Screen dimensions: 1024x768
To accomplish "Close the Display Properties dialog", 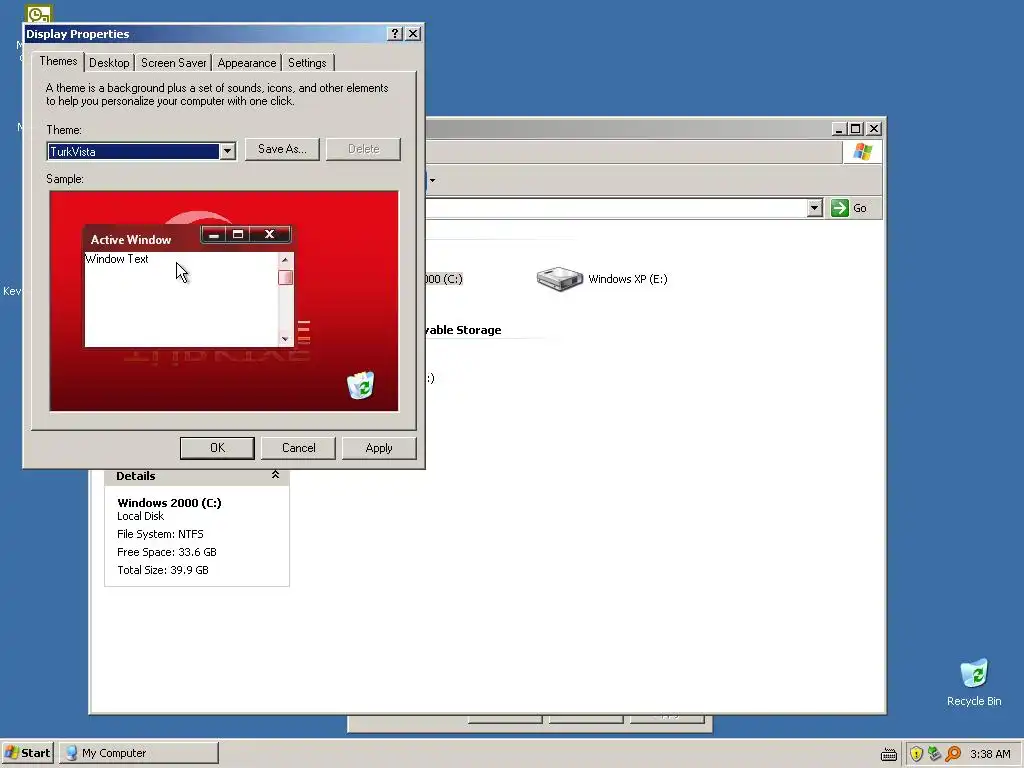I will [413, 34].
